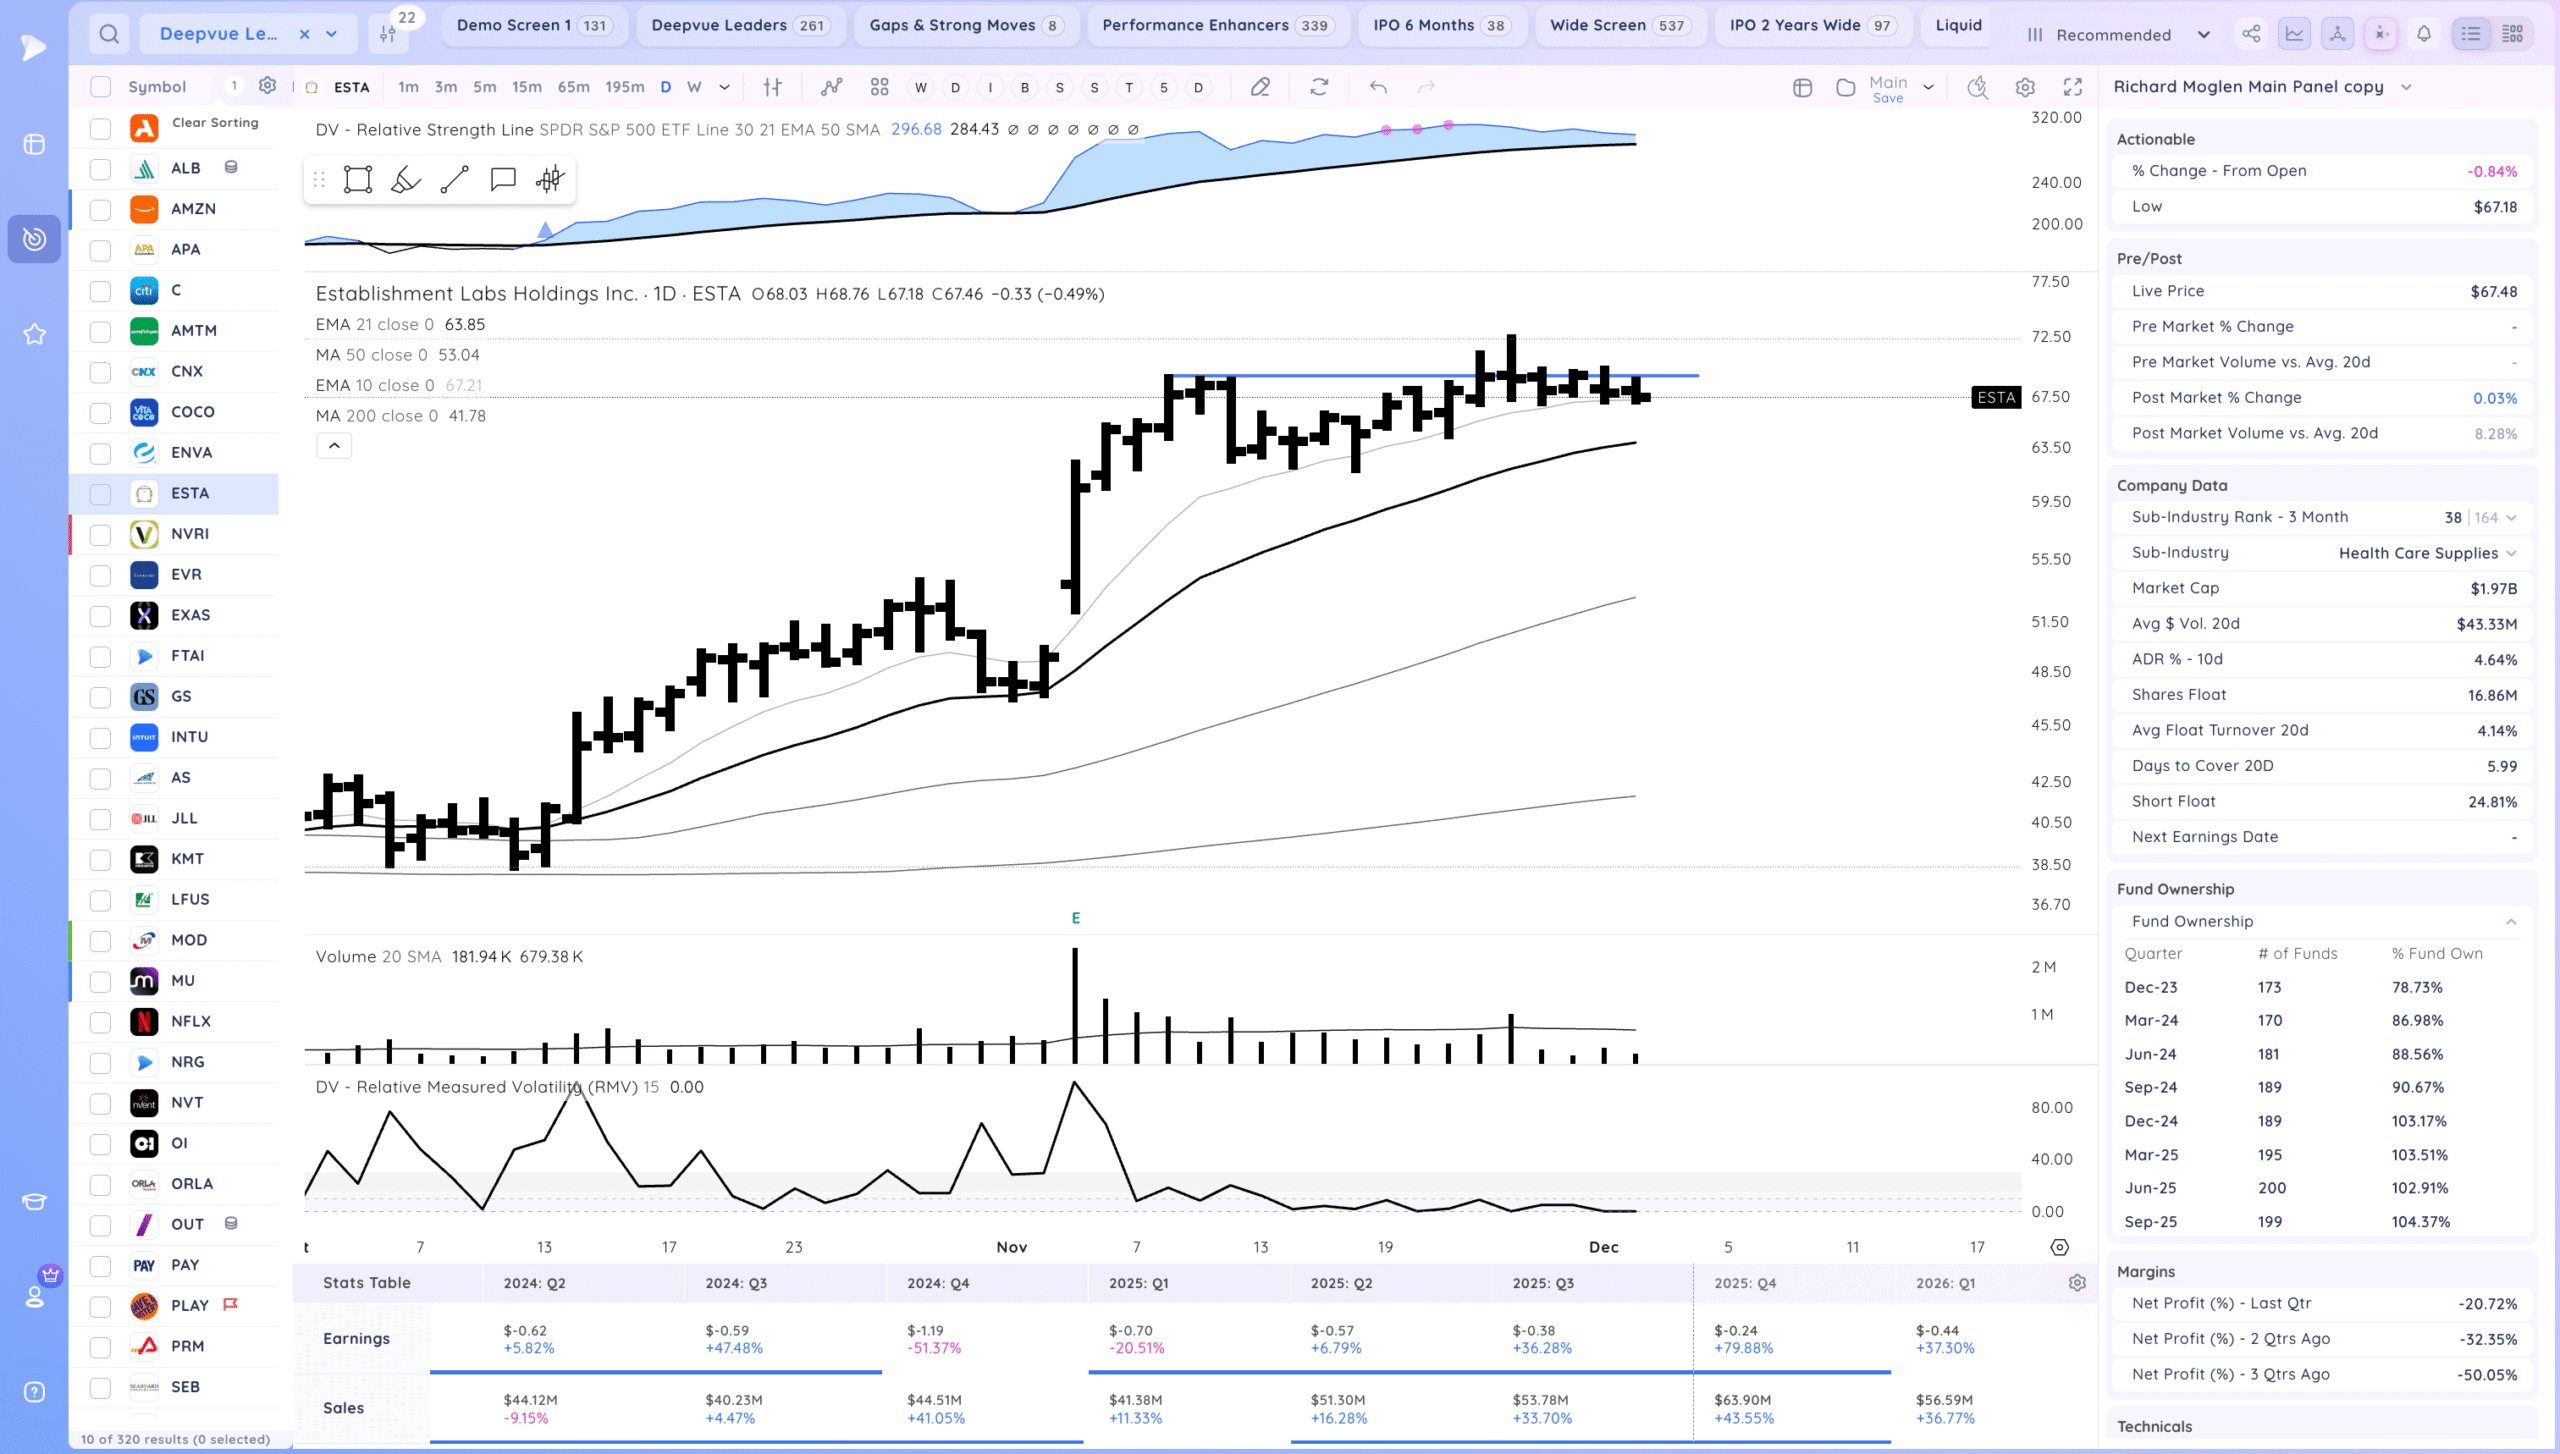Toggle the select-all Symbol checkbox
Image resolution: width=2560 pixels, height=1454 pixels.
[100, 87]
